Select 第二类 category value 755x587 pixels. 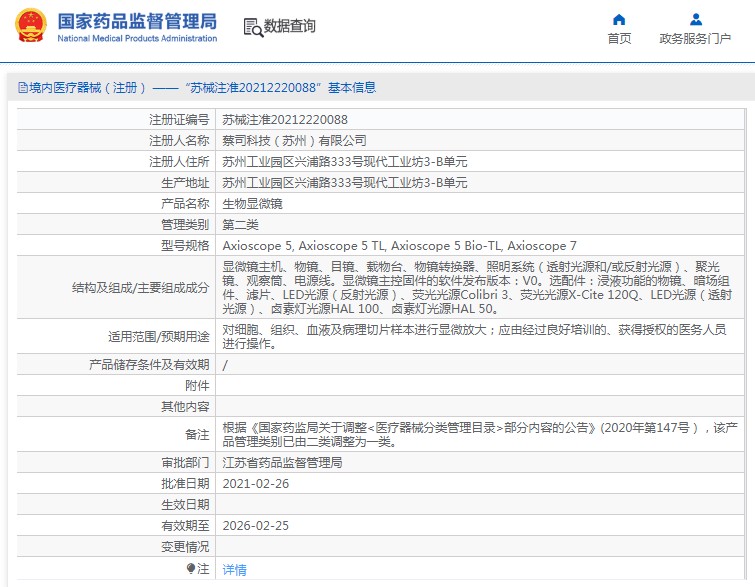click(240, 224)
